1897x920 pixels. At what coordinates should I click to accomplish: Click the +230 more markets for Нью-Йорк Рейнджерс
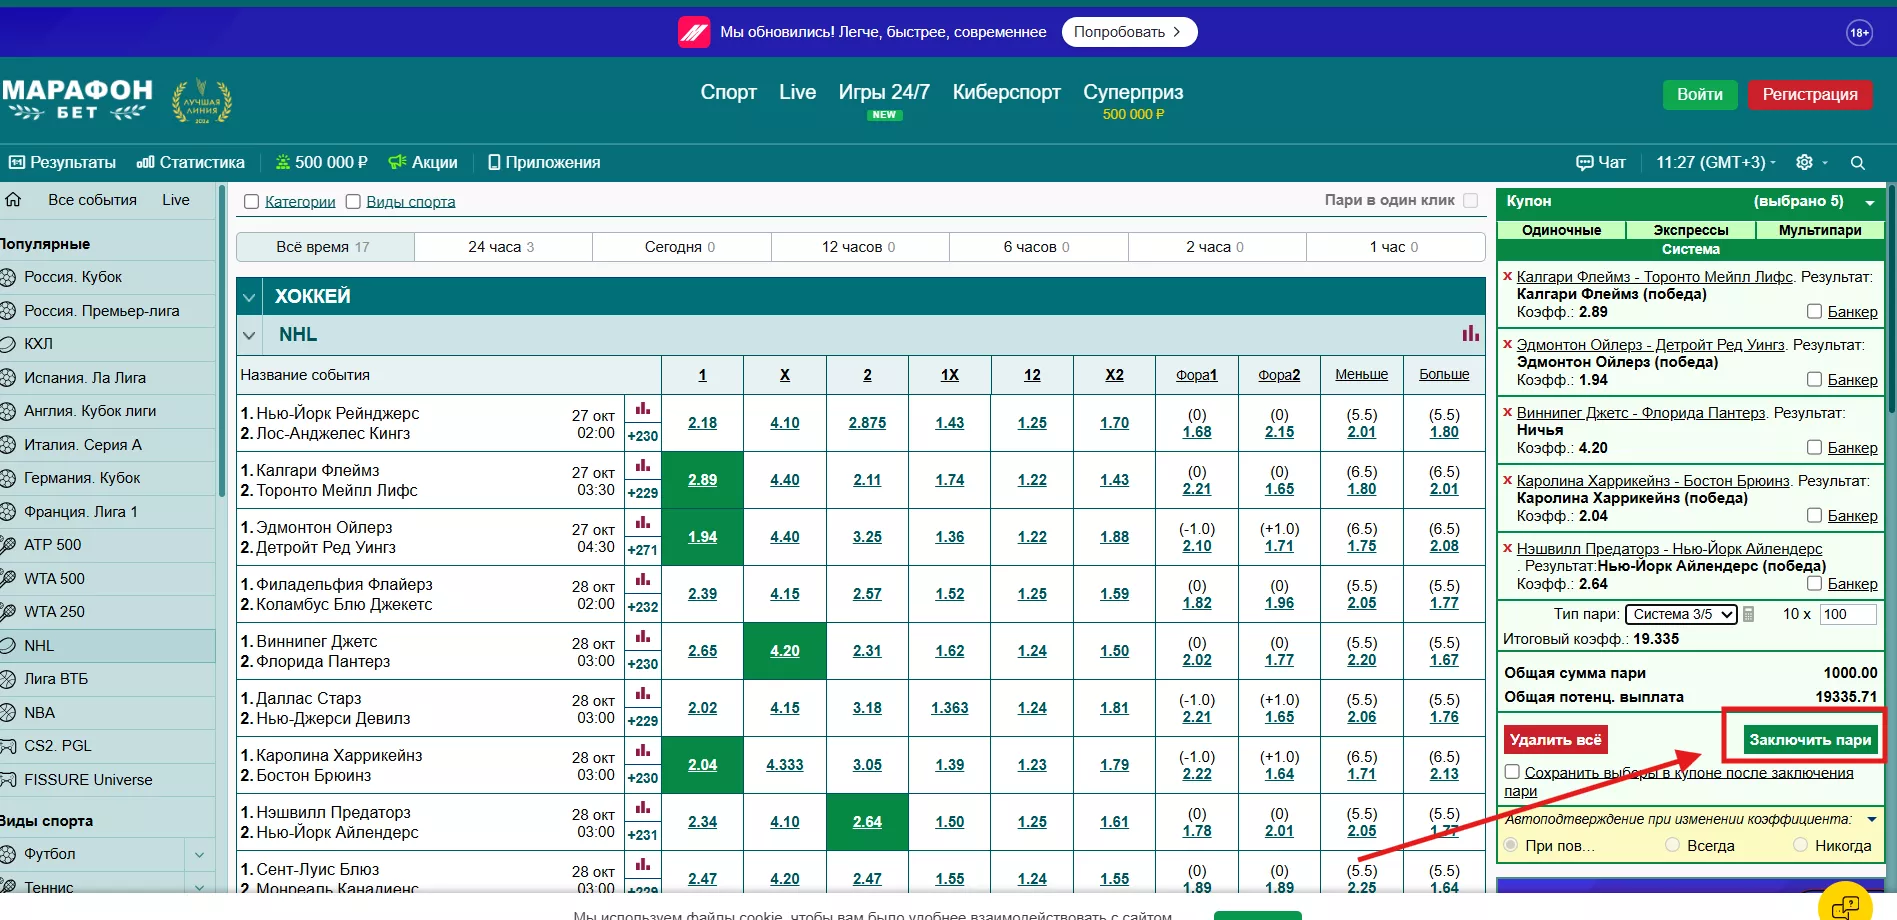(643, 436)
